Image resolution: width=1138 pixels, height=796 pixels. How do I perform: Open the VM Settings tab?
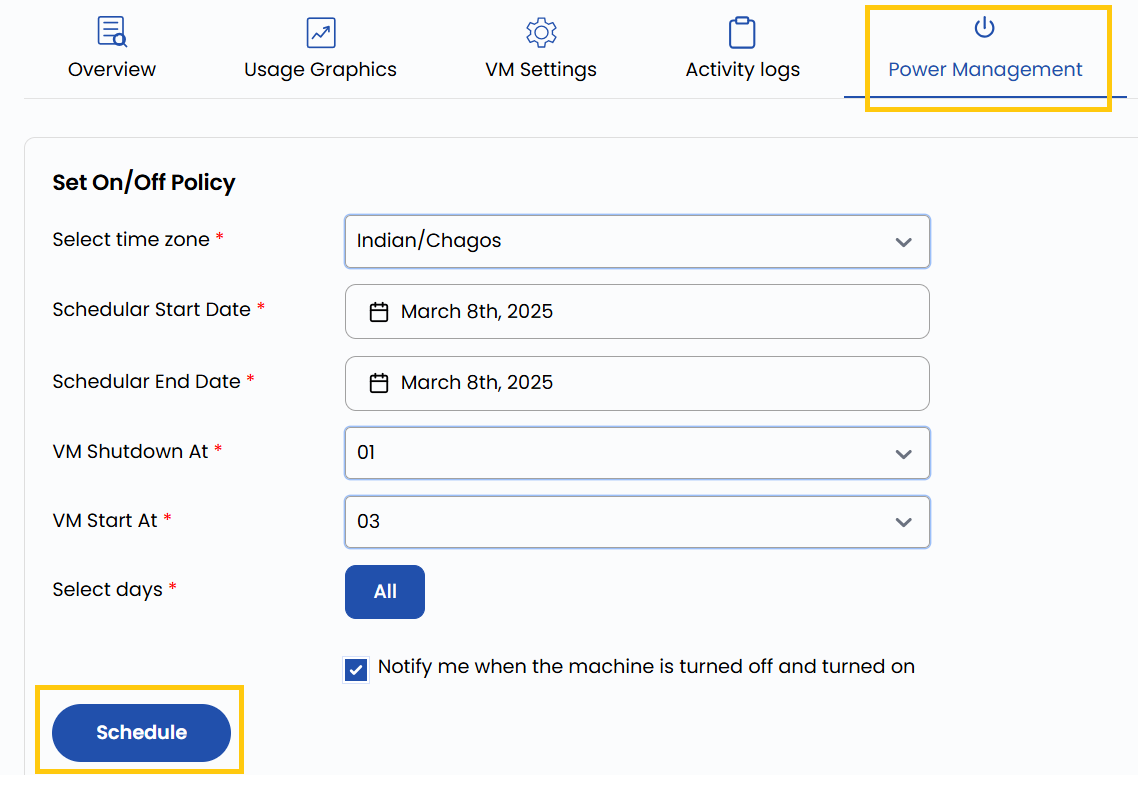tap(540, 70)
